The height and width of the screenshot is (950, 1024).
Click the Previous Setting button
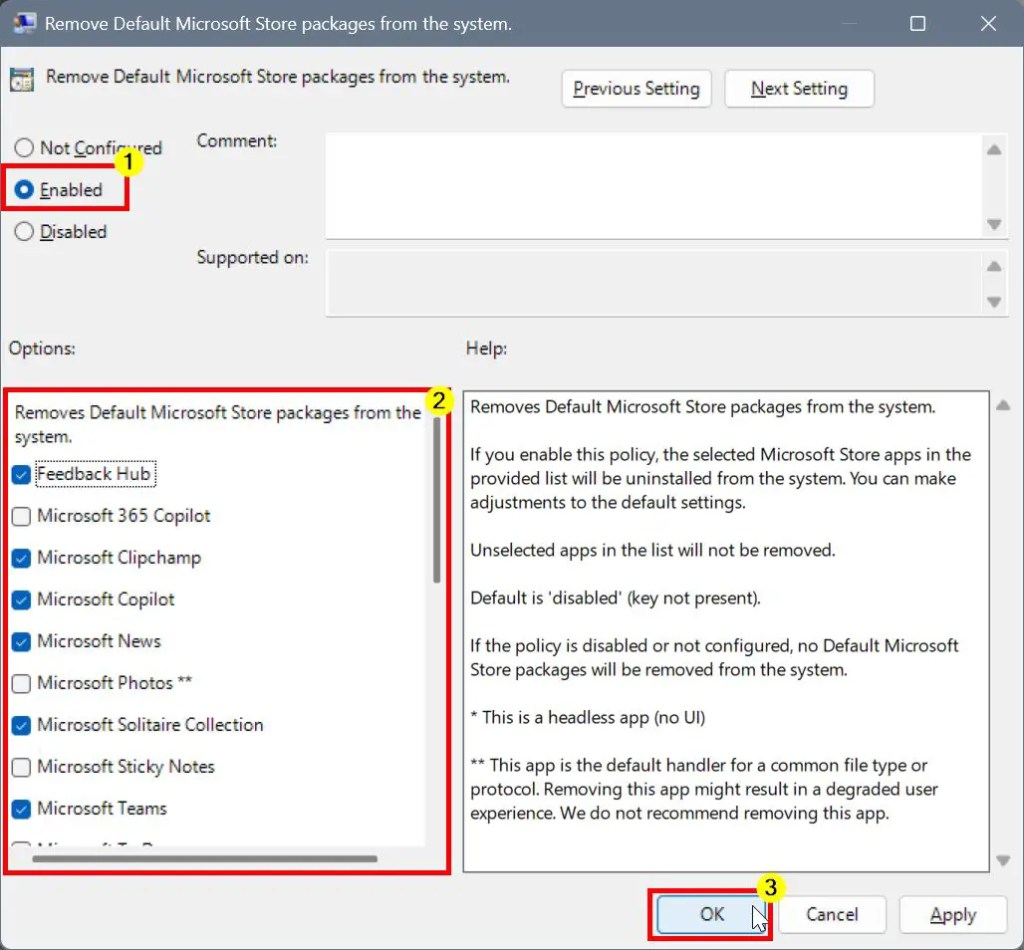[636, 88]
